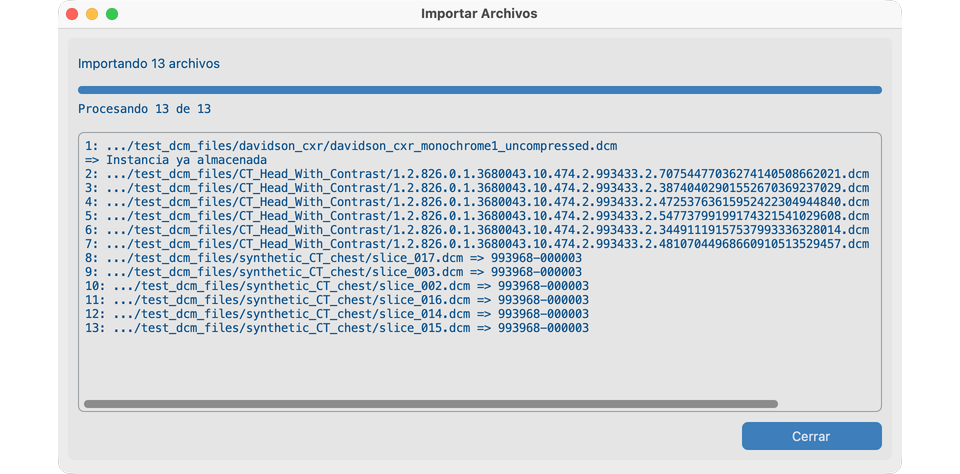Maximize the window using the green button

coord(112,14)
